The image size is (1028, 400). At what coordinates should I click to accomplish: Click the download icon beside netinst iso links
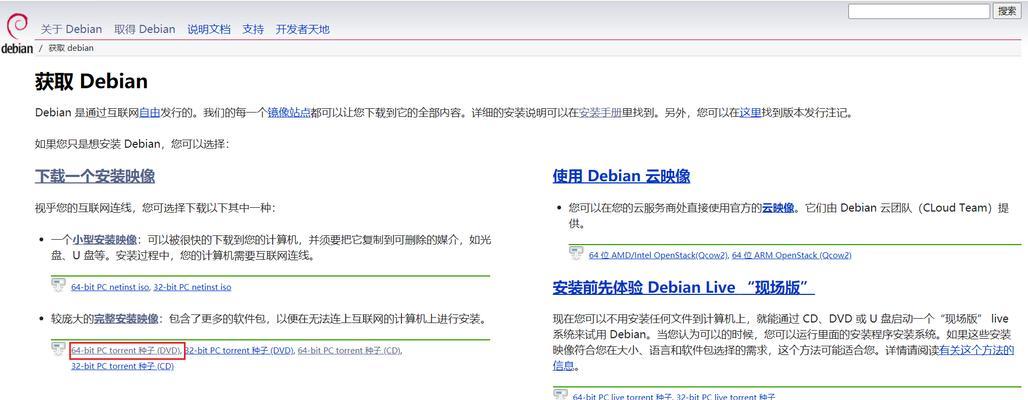tap(58, 285)
